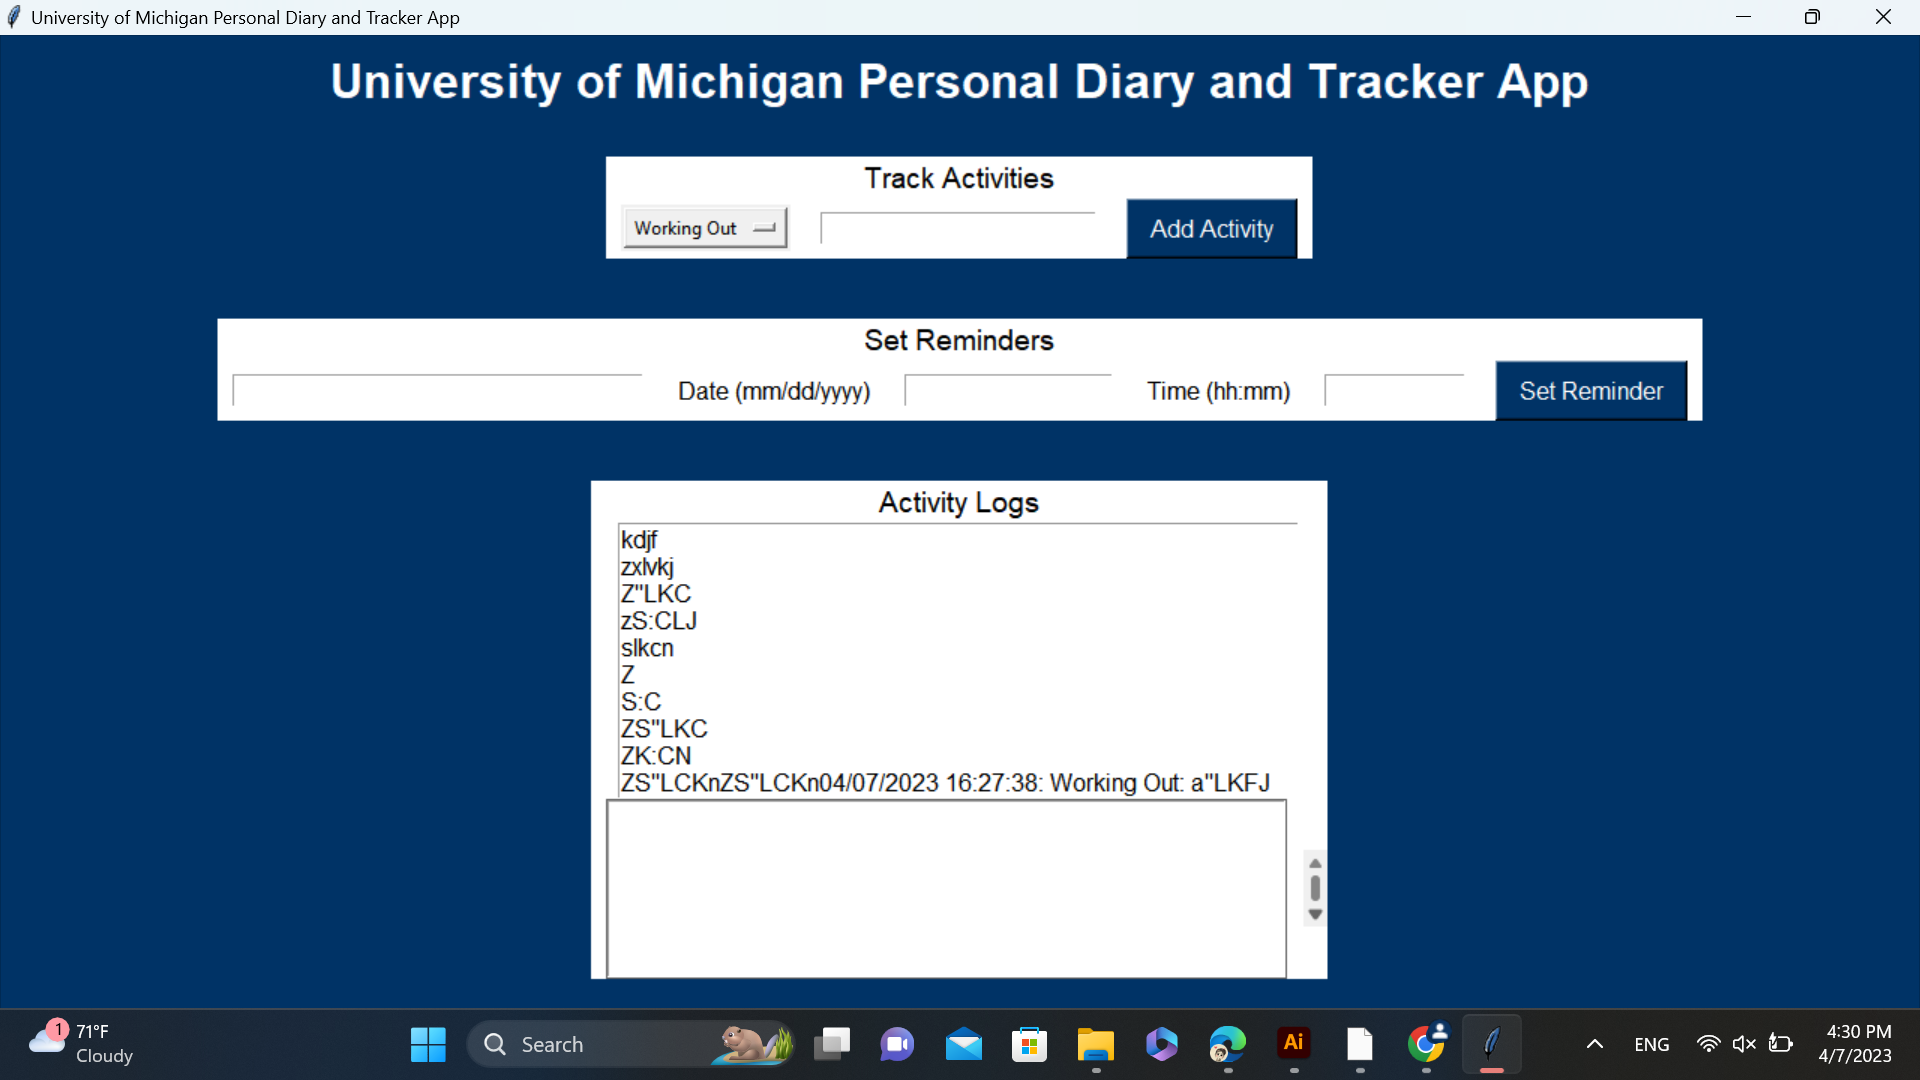Click the Google Chrome taskbar icon
Image resolution: width=1920 pixels, height=1080 pixels.
1426,1044
